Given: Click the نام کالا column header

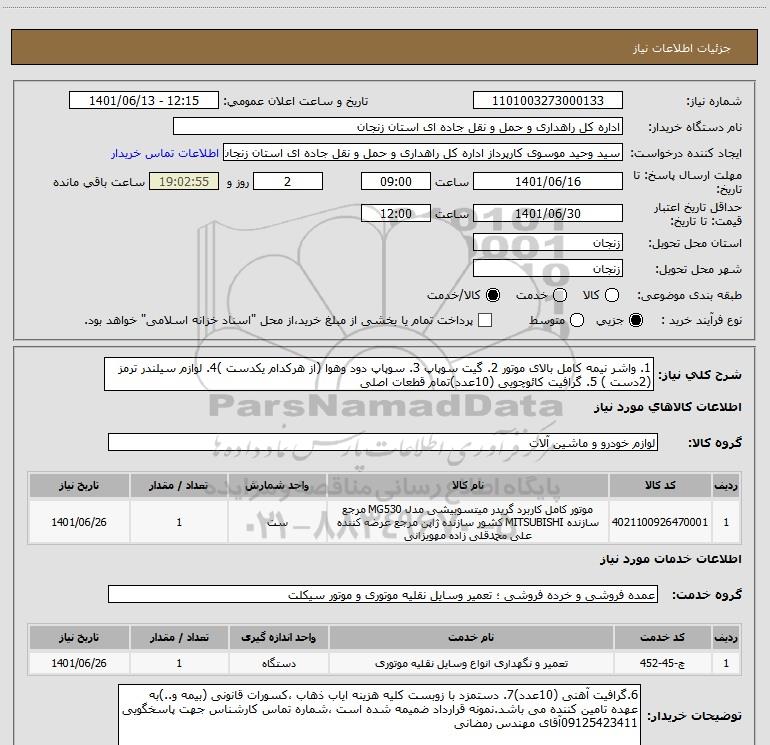Looking at the screenshot, I should click(x=468, y=485).
